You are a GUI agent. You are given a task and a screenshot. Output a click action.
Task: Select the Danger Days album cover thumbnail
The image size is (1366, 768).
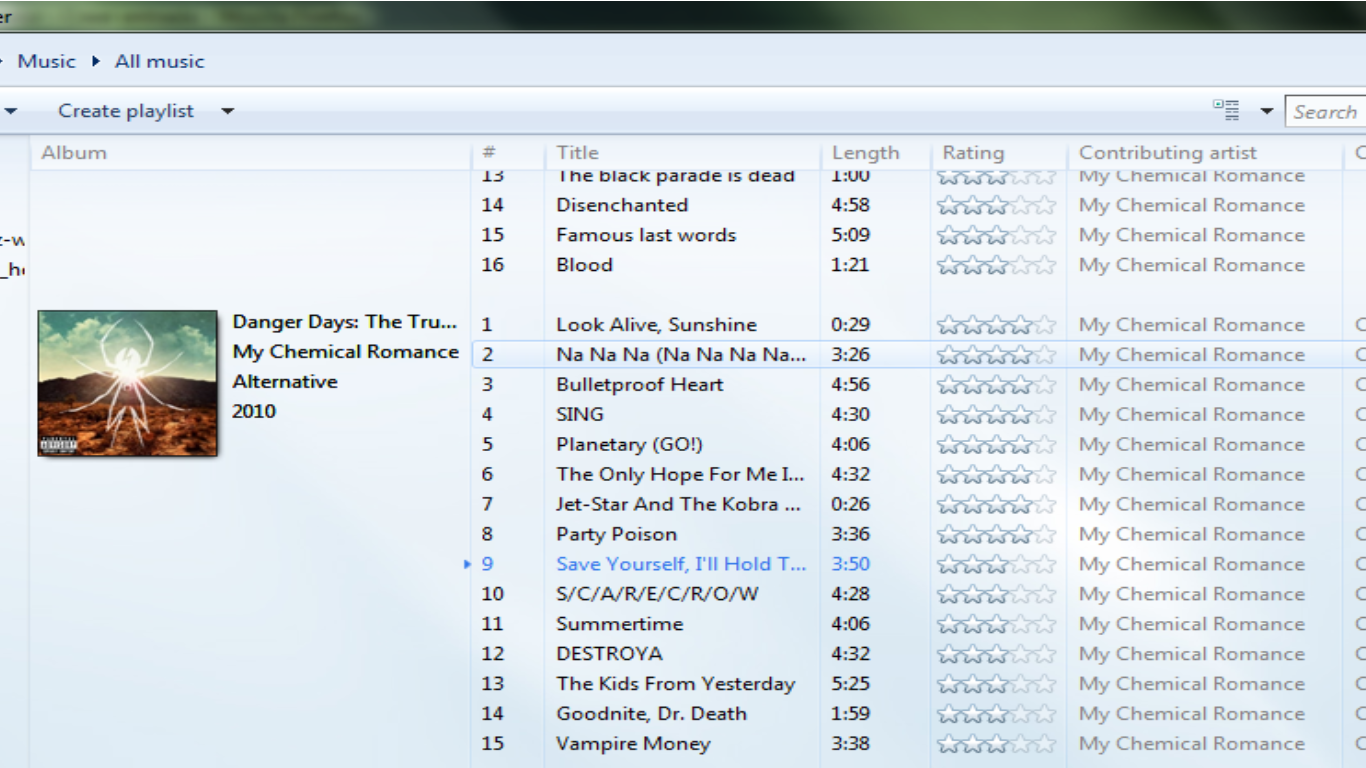tap(127, 383)
